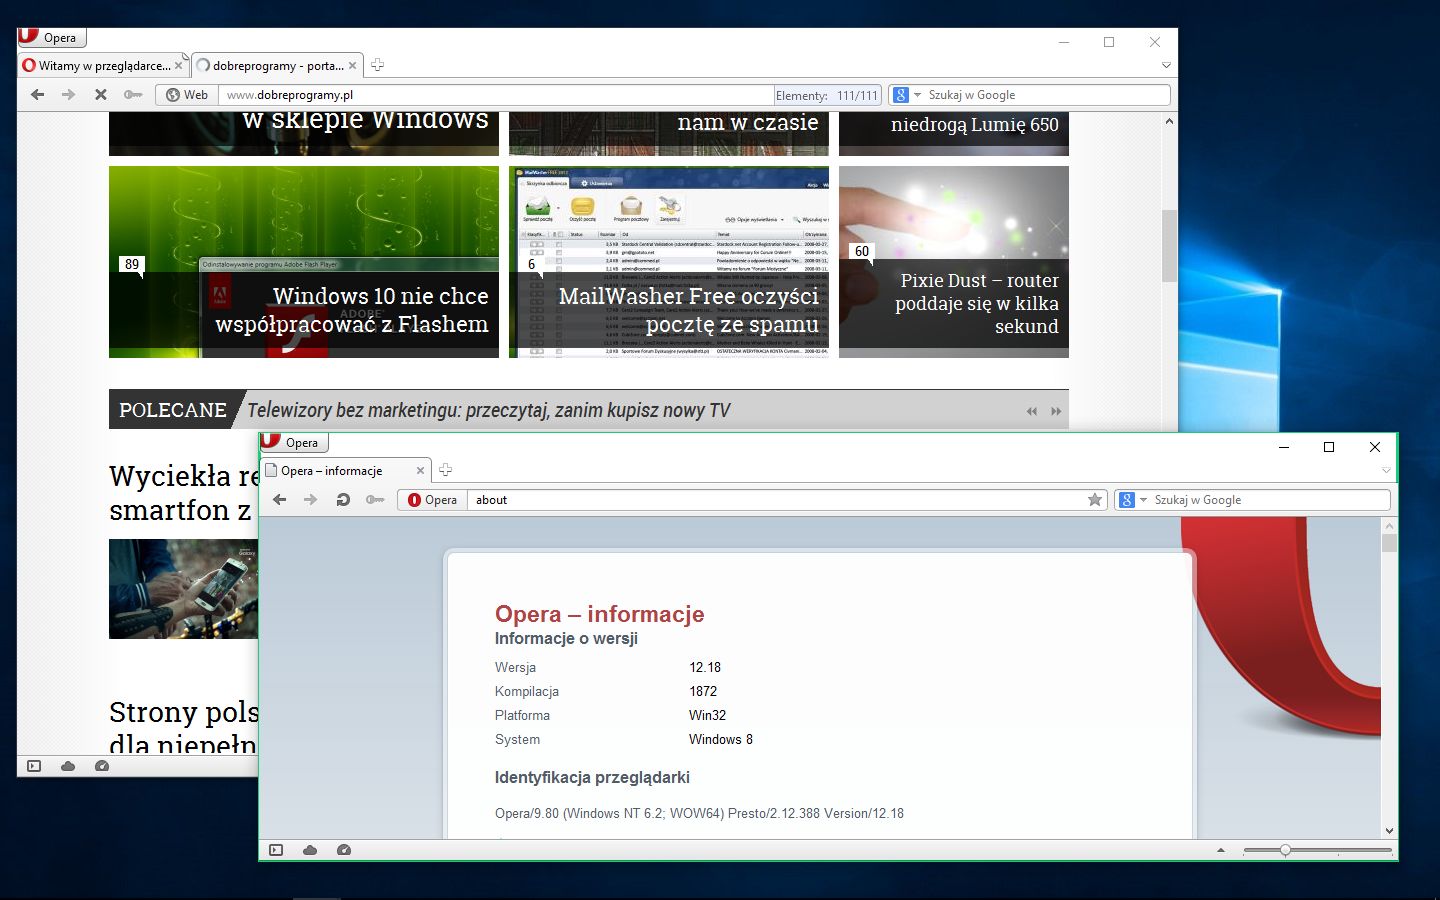Bookmark page with the star icon
This screenshot has height=900, width=1440.
point(1095,500)
